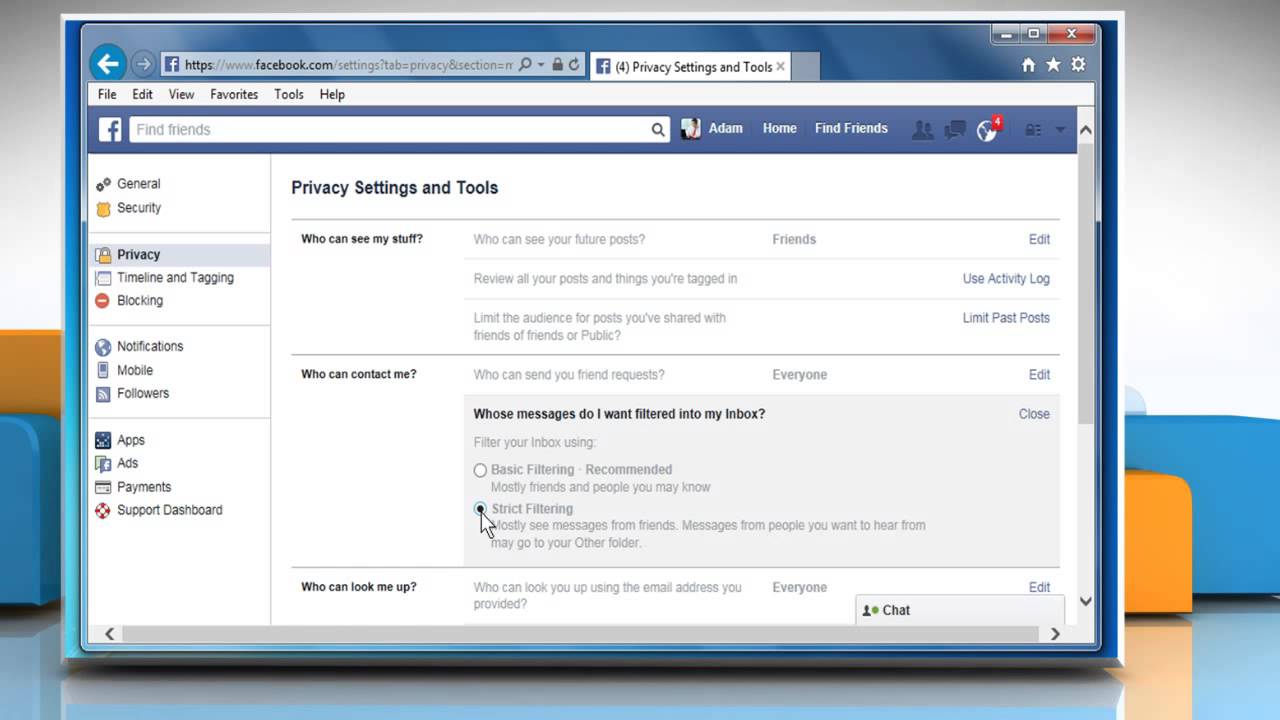The width and height of the screenshot is (1280, 720).
Task: Close the Privacy Settings and Tools tab
Action: [781, 66]
